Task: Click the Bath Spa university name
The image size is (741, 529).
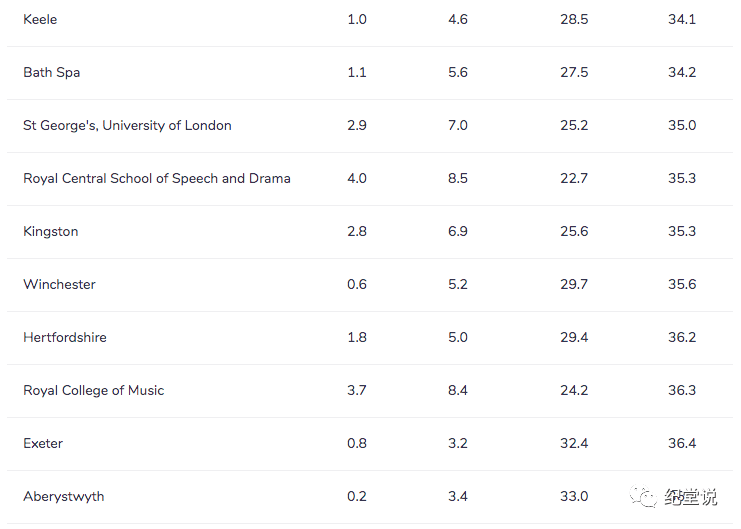Action: tap(52, 72)
